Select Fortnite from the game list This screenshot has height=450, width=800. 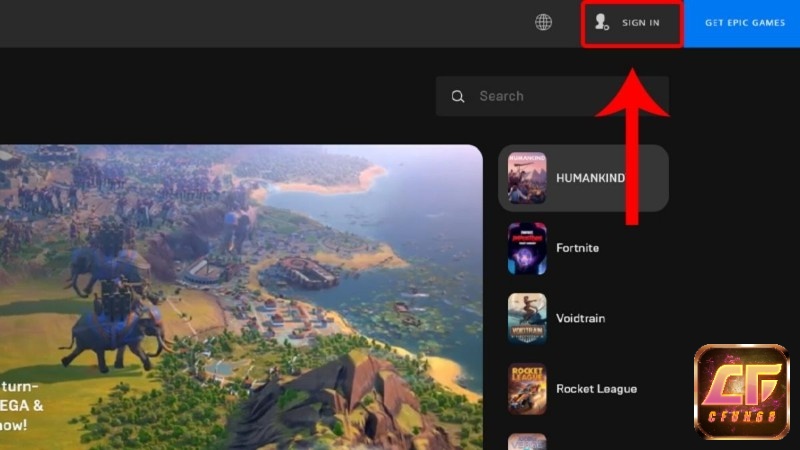(x=583, y=248)
